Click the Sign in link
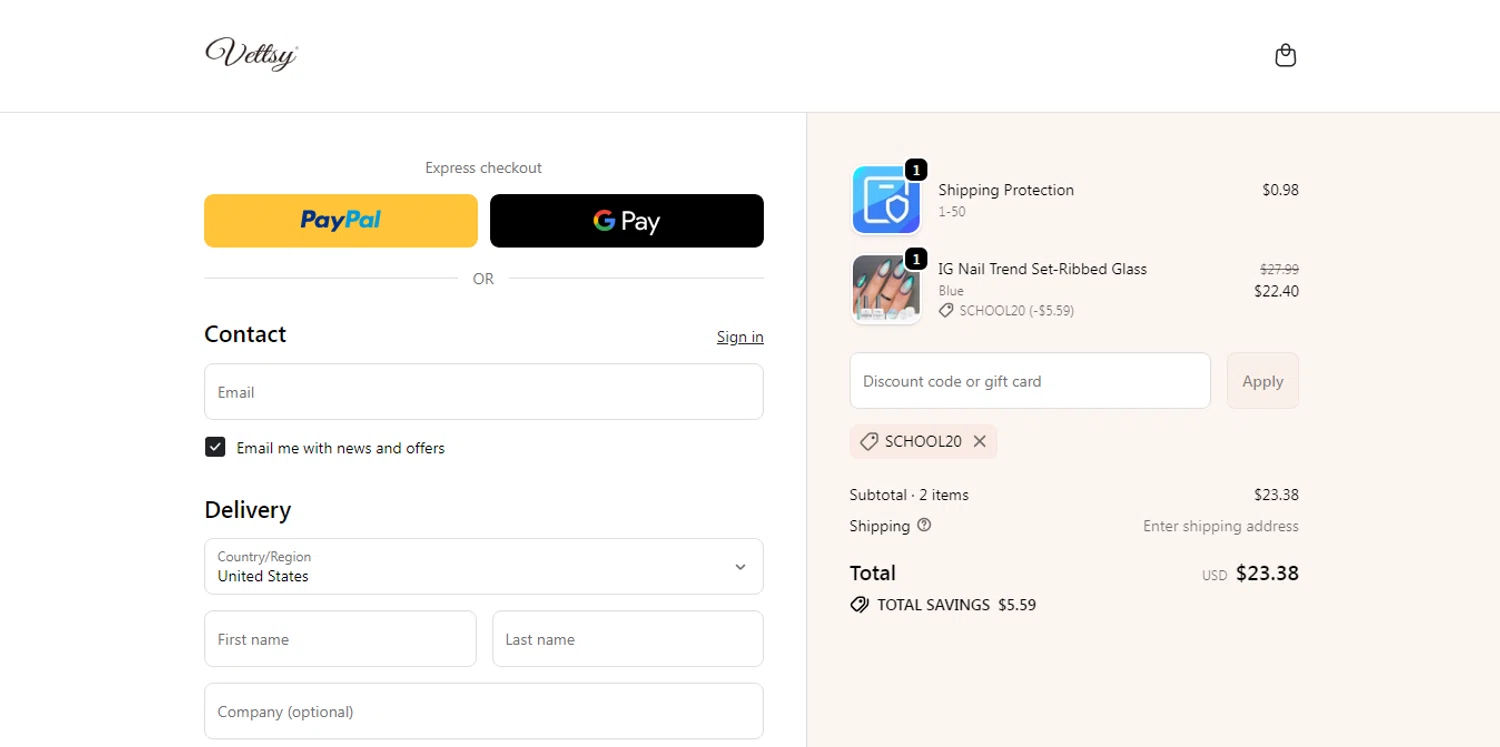1500x747 pixels. click(740, 337)
